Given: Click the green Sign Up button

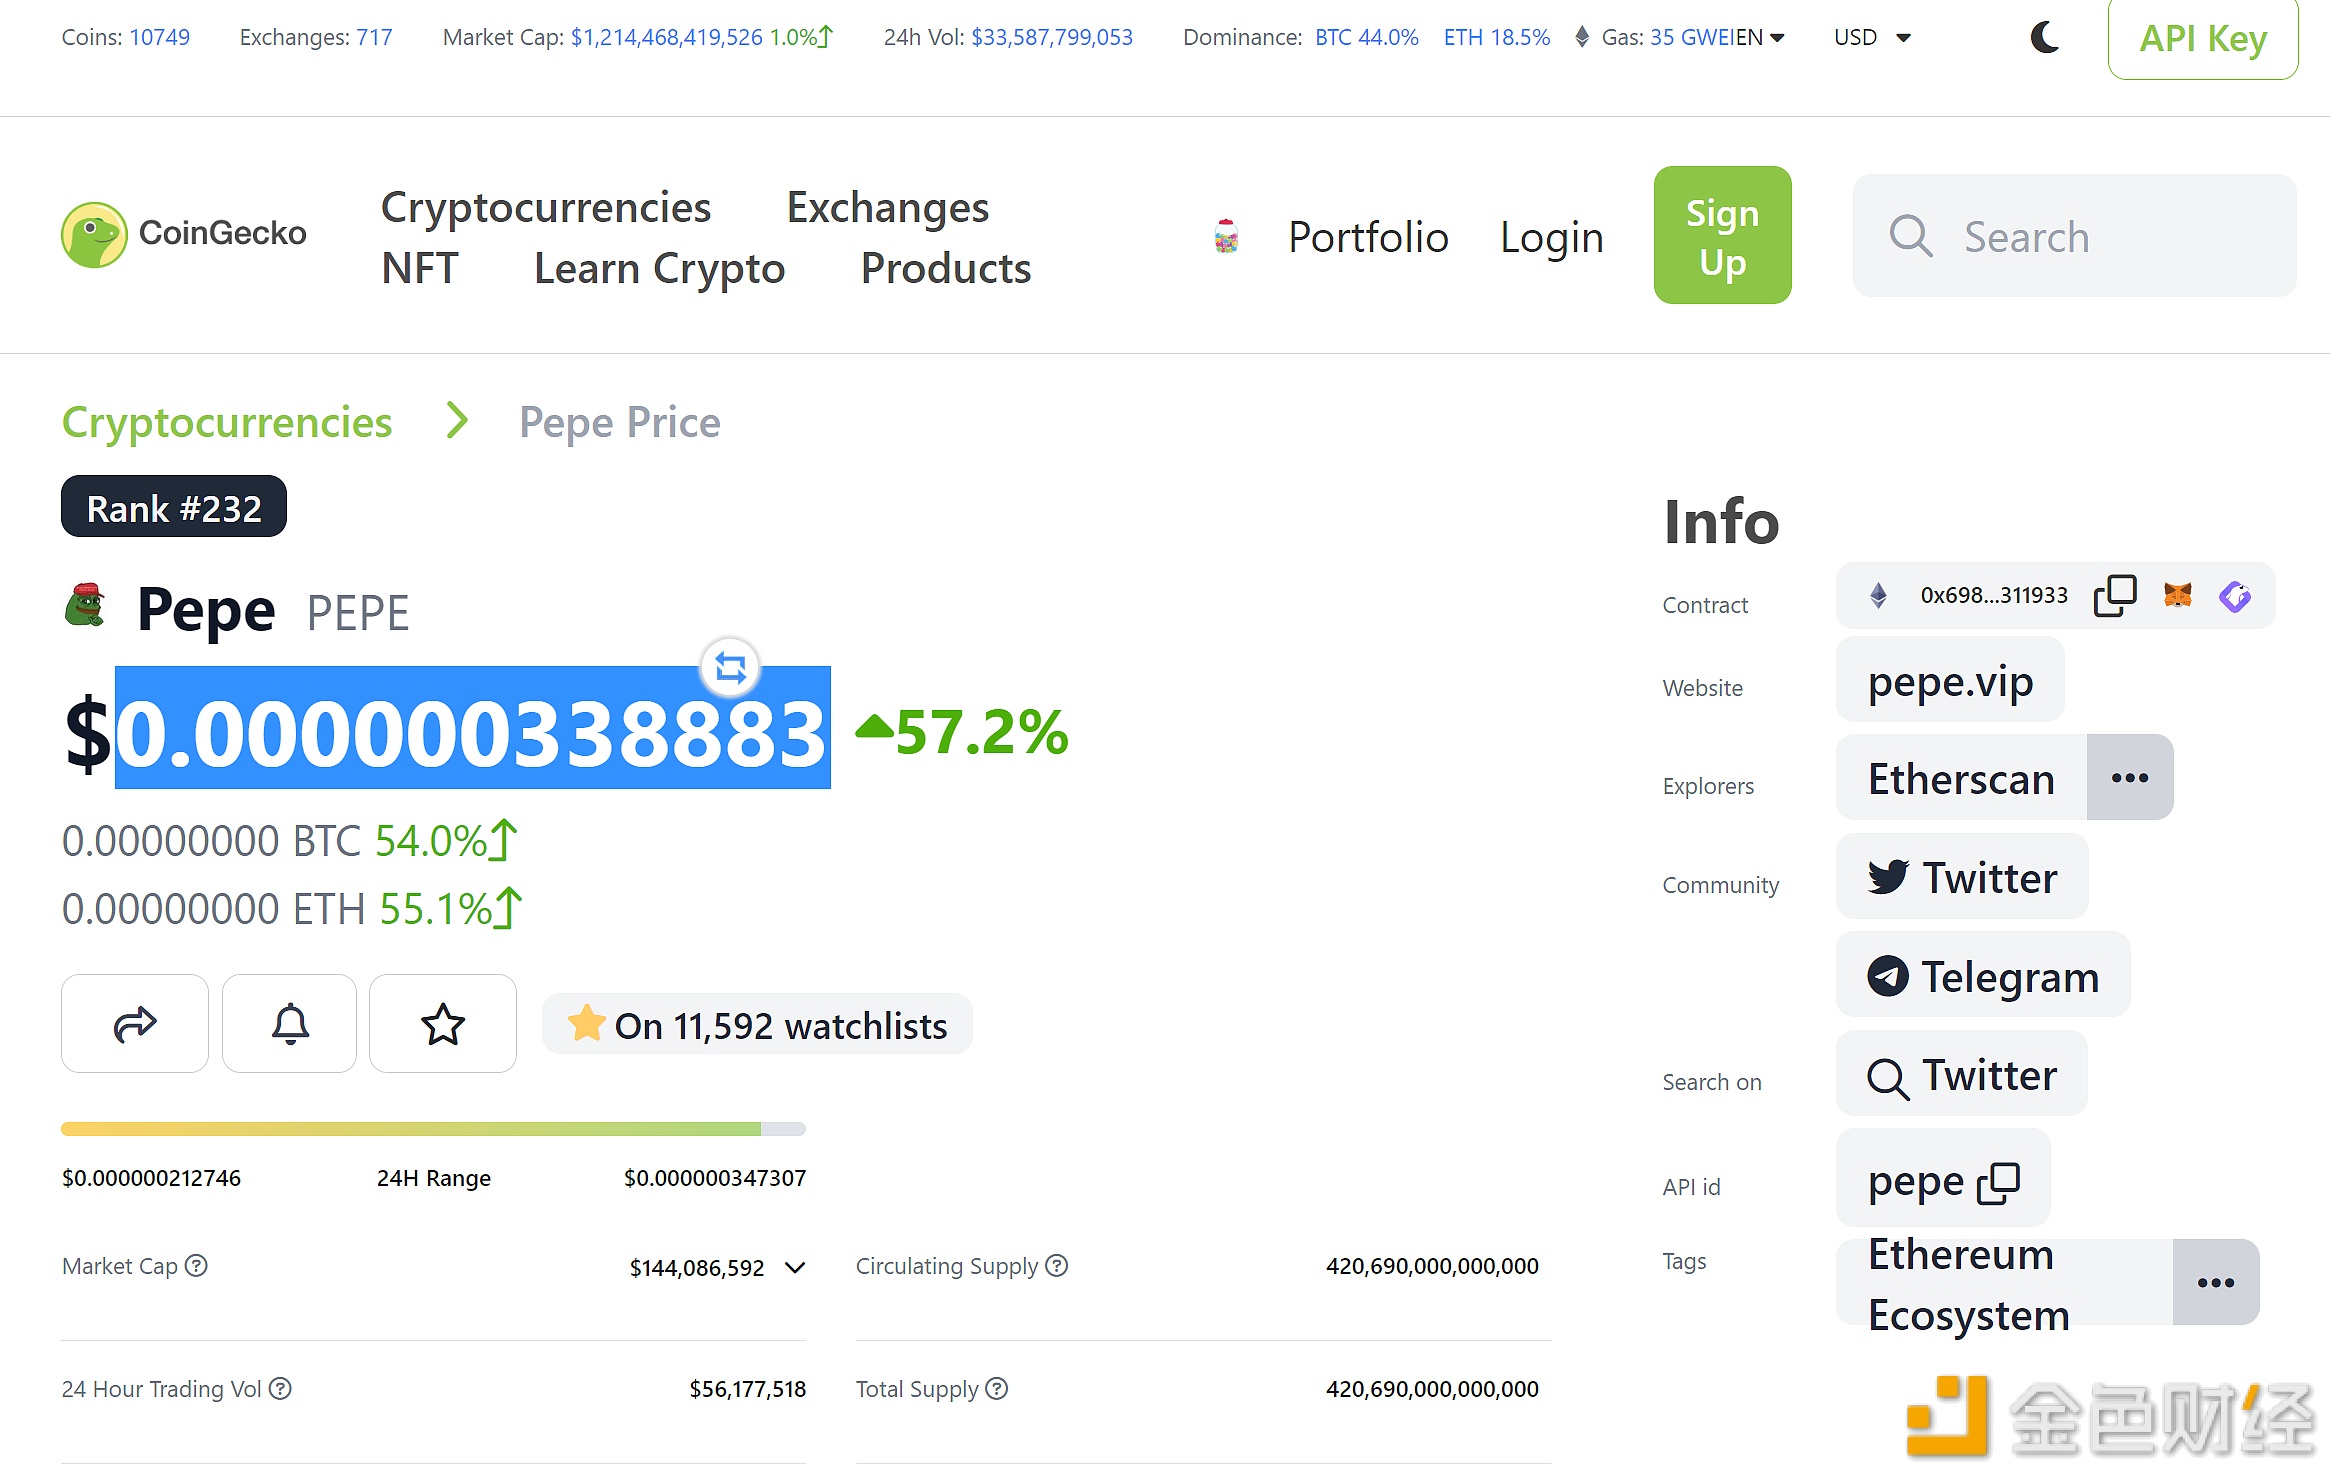Looking at the screenshot, I should 1722,236.
